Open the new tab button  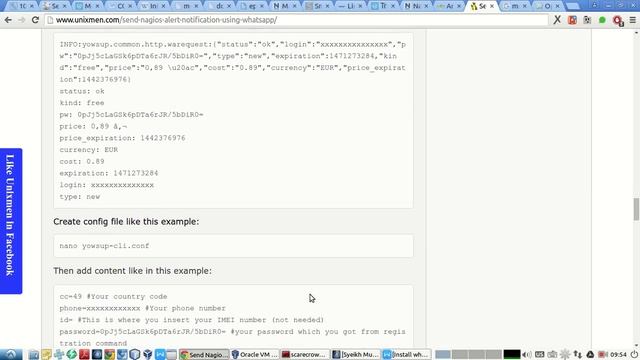(x=573, y=6)
